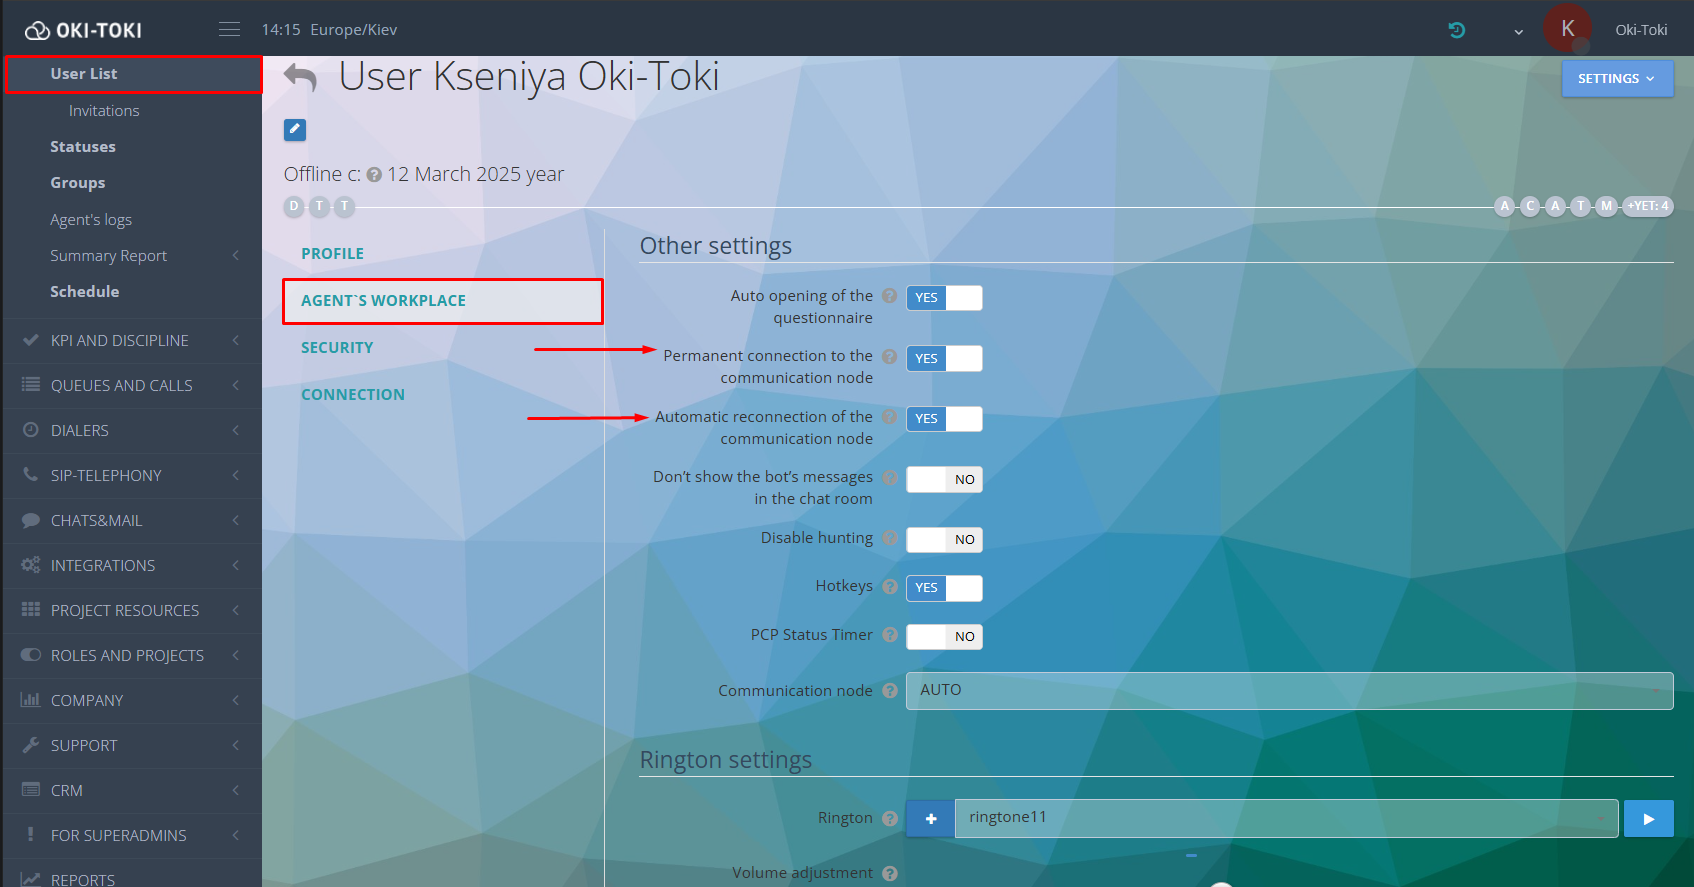Toggle Auto opening of the questionnaire
The width and height of the screenshot is (1694, 887).
tap(944, 298)
